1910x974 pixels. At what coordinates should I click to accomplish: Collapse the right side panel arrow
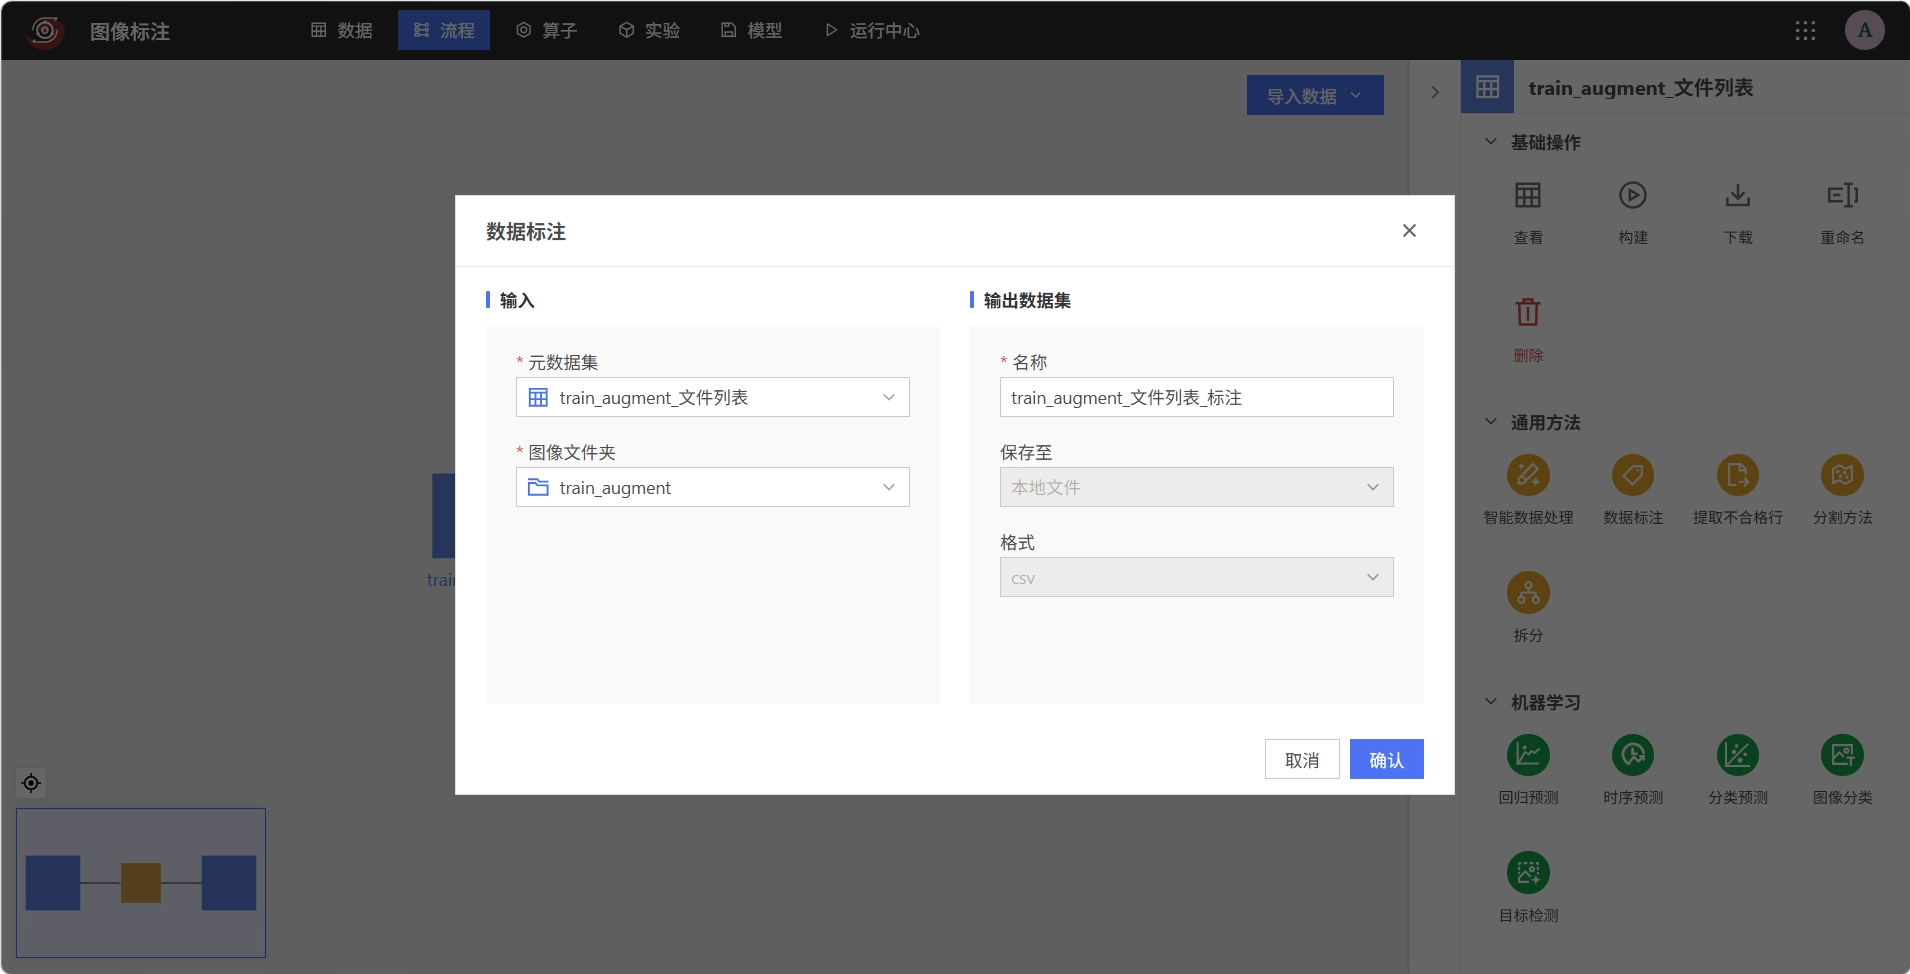pyautogui.click(x=1435, y=92)
